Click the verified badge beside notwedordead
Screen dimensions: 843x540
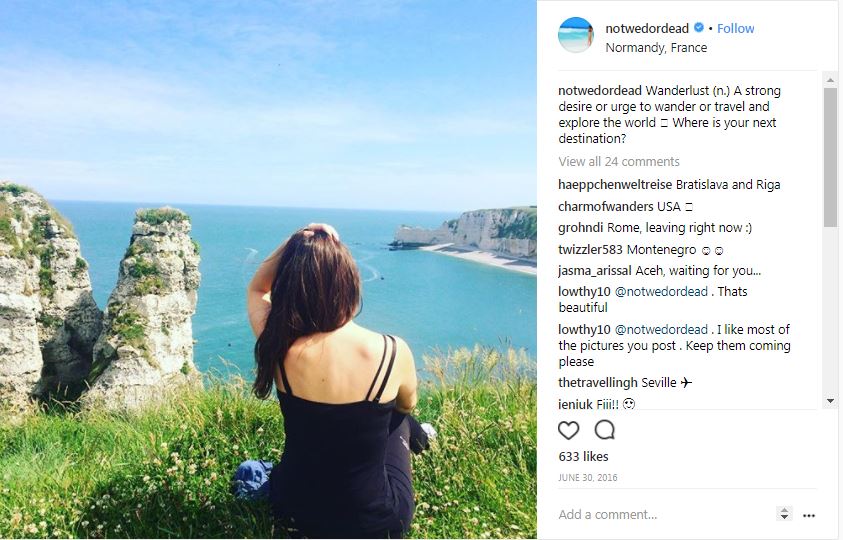click(x=699, y=29)
